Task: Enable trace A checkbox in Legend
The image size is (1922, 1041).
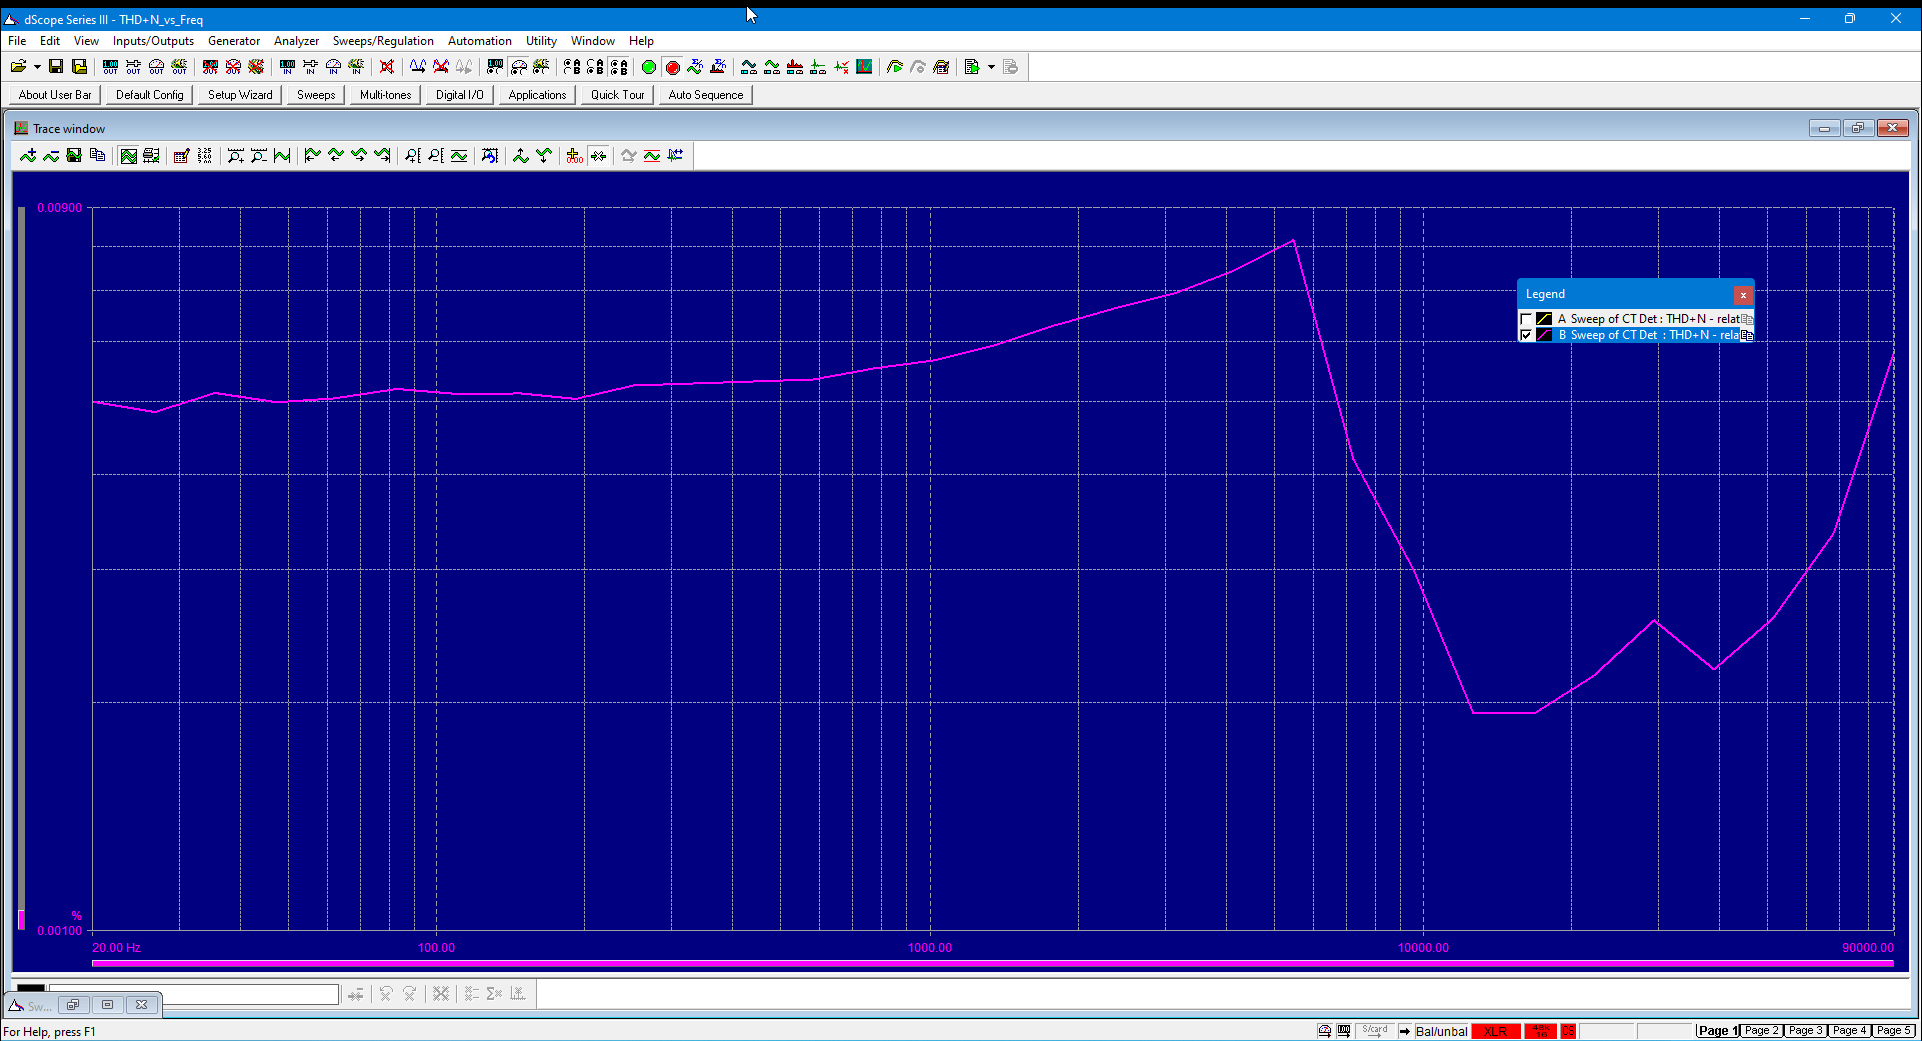Action: (x=1526, y=319)
